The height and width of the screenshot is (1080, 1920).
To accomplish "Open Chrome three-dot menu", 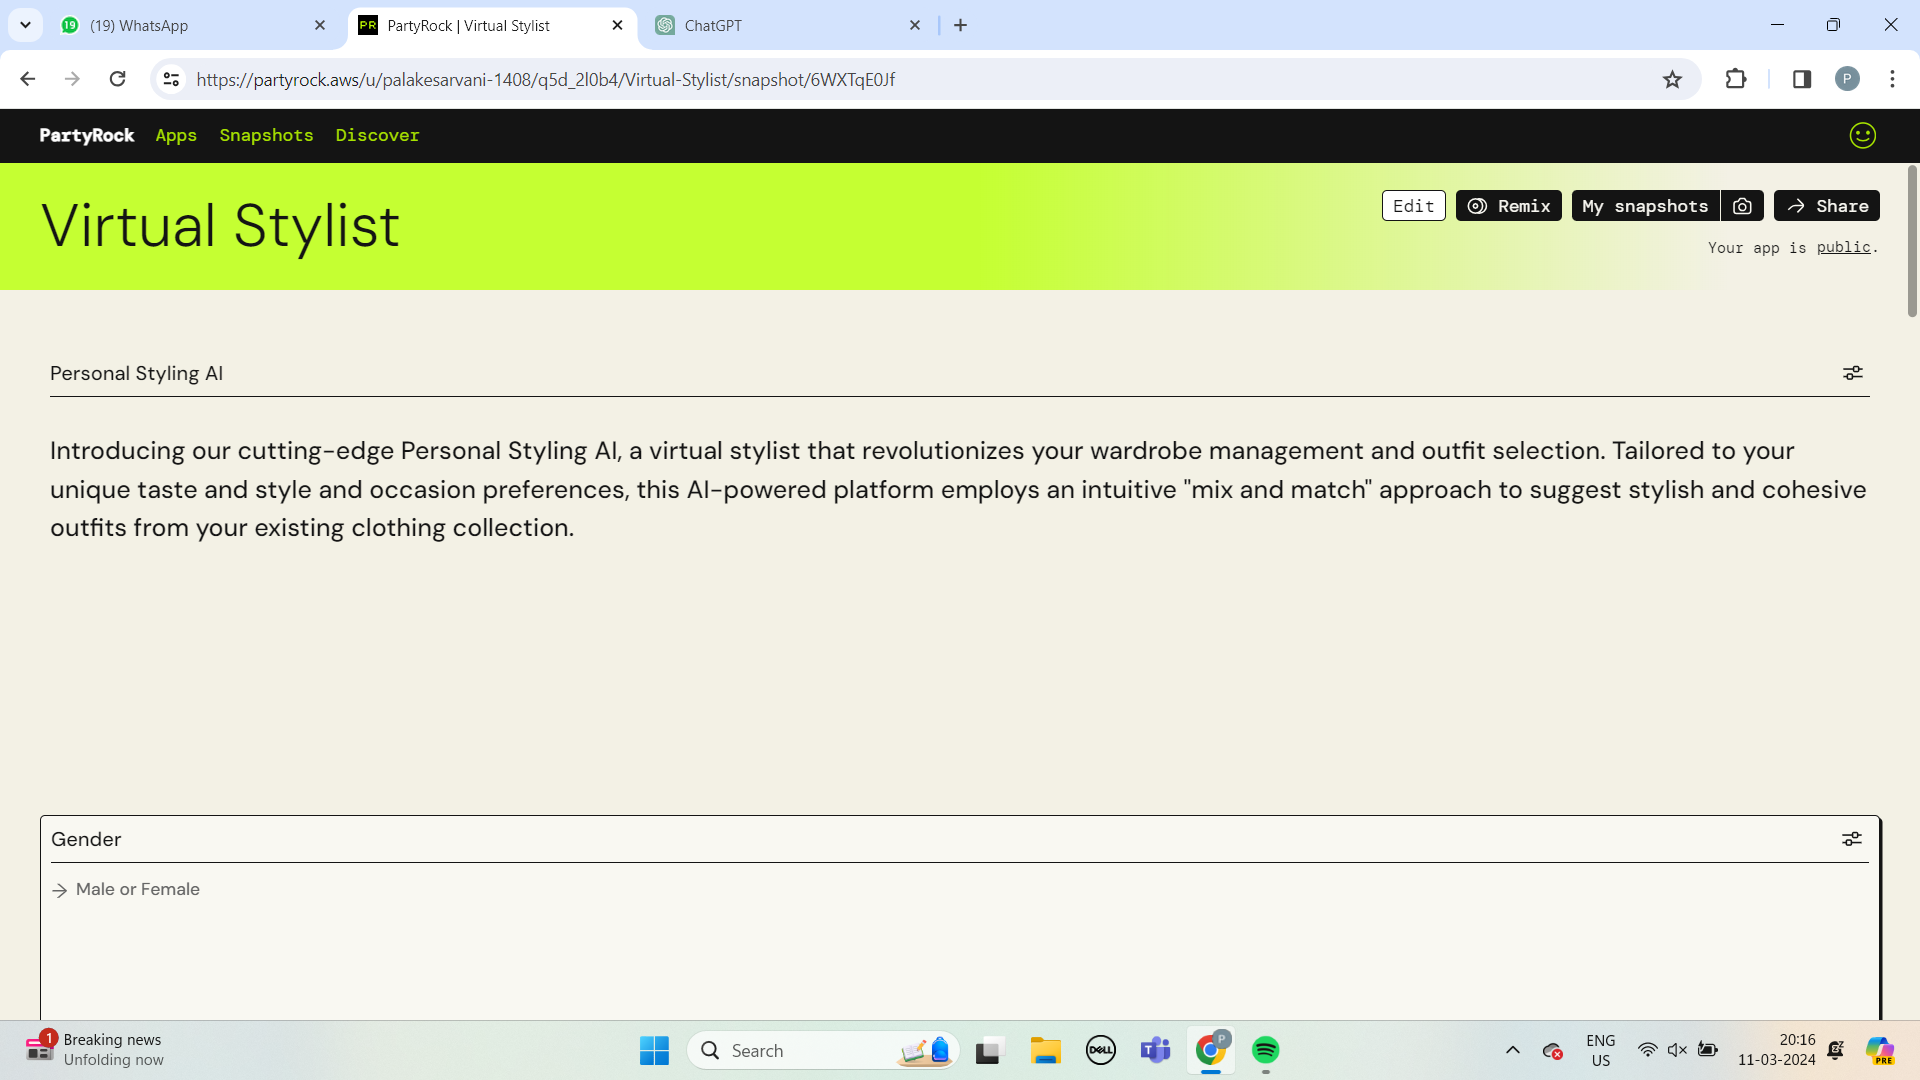I will click(1891, 79).
